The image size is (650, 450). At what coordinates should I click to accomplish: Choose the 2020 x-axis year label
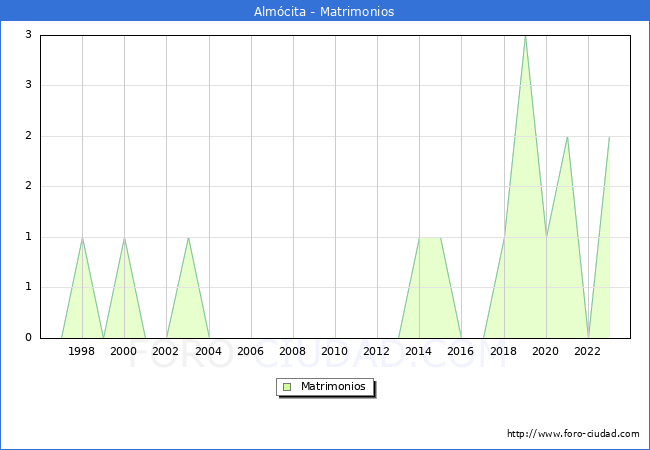tap(546, 352)
